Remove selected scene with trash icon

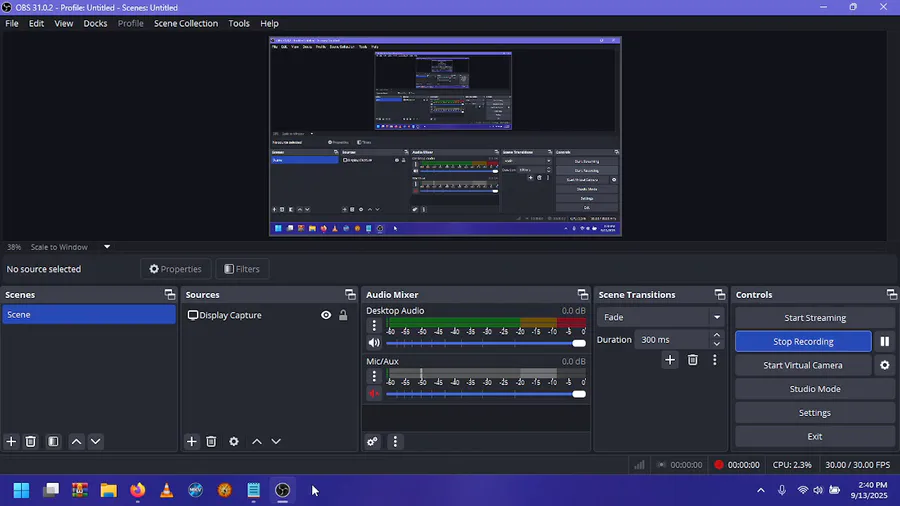(31, 442)
